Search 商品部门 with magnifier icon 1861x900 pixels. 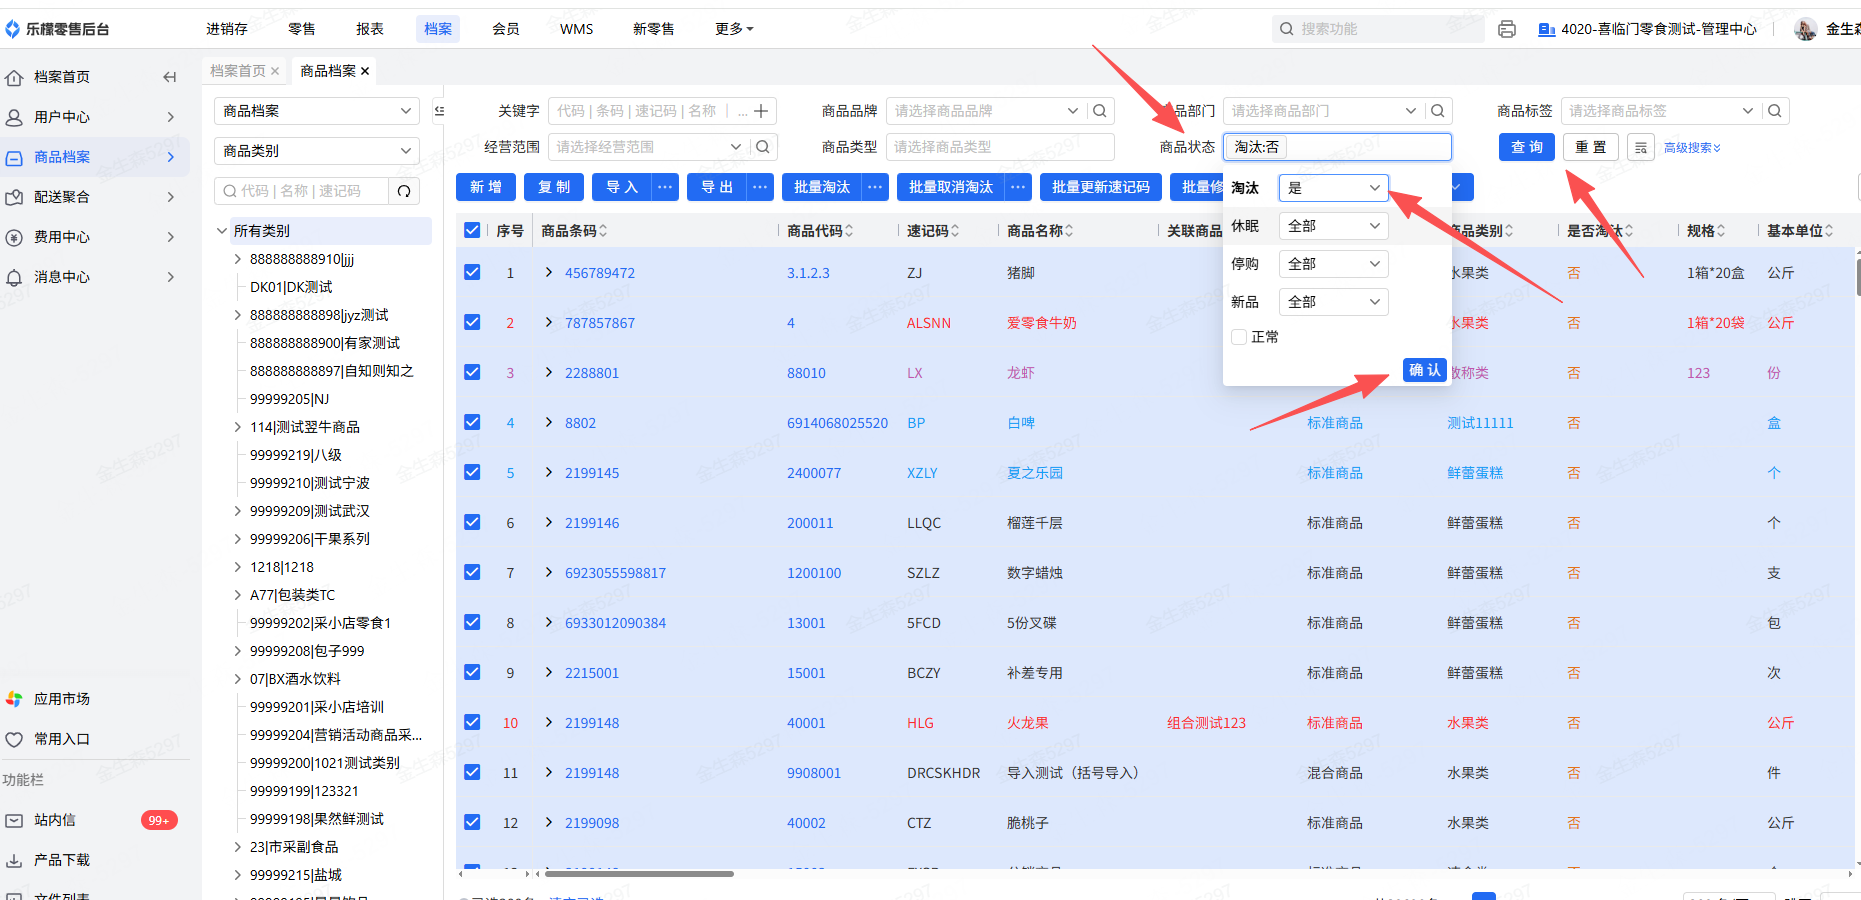[x=1438, y=111]
